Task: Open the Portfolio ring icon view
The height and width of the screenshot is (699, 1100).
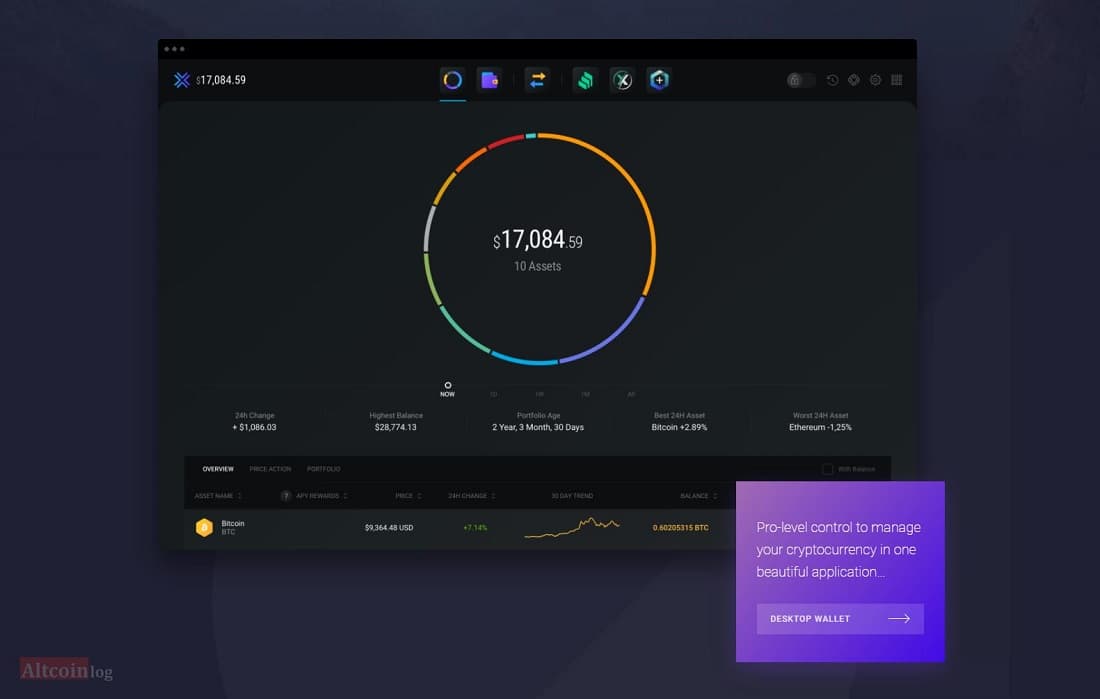Action: pyautogui.click(x=452, y=80)
